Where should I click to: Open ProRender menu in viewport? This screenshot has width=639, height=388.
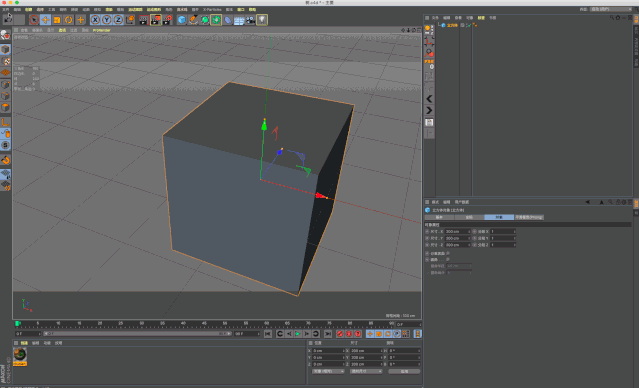101,30
